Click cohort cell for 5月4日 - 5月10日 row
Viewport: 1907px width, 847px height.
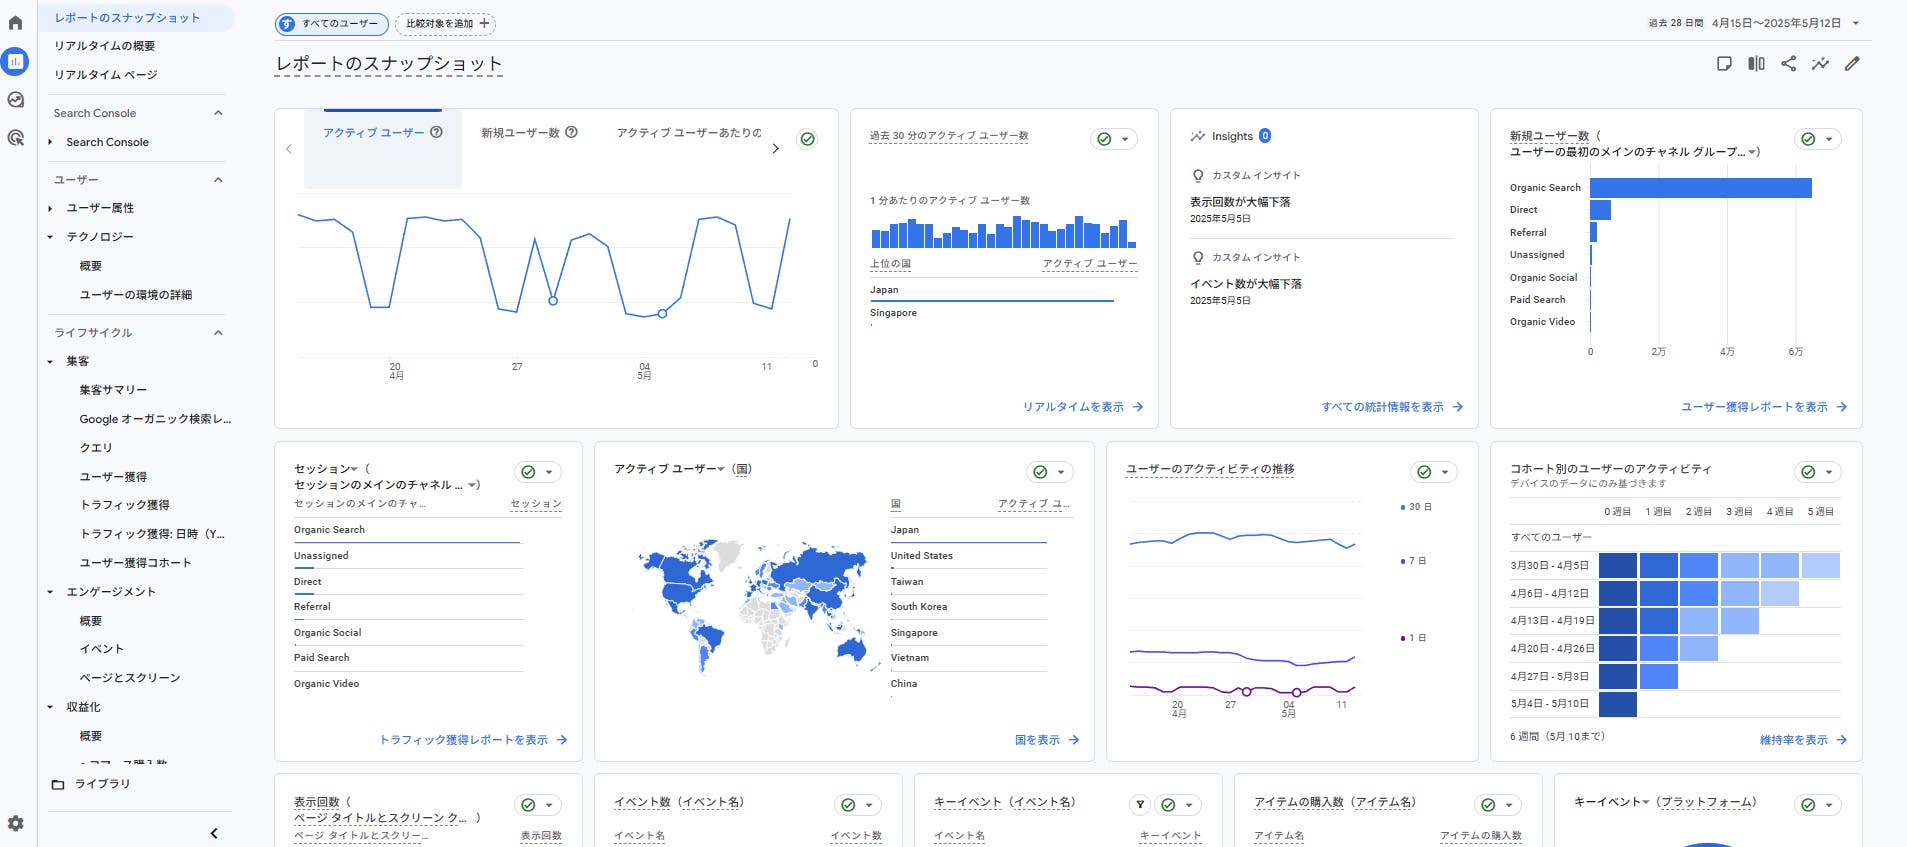[1618, 704]
